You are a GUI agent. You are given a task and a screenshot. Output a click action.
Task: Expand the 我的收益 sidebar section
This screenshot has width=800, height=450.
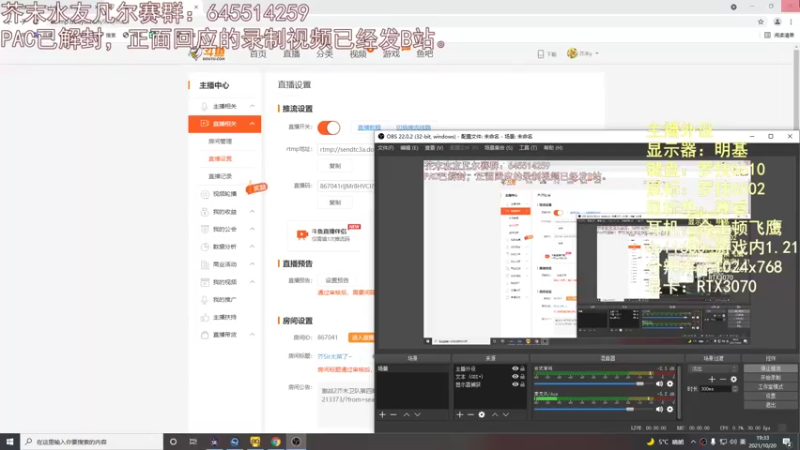(252, 212)
